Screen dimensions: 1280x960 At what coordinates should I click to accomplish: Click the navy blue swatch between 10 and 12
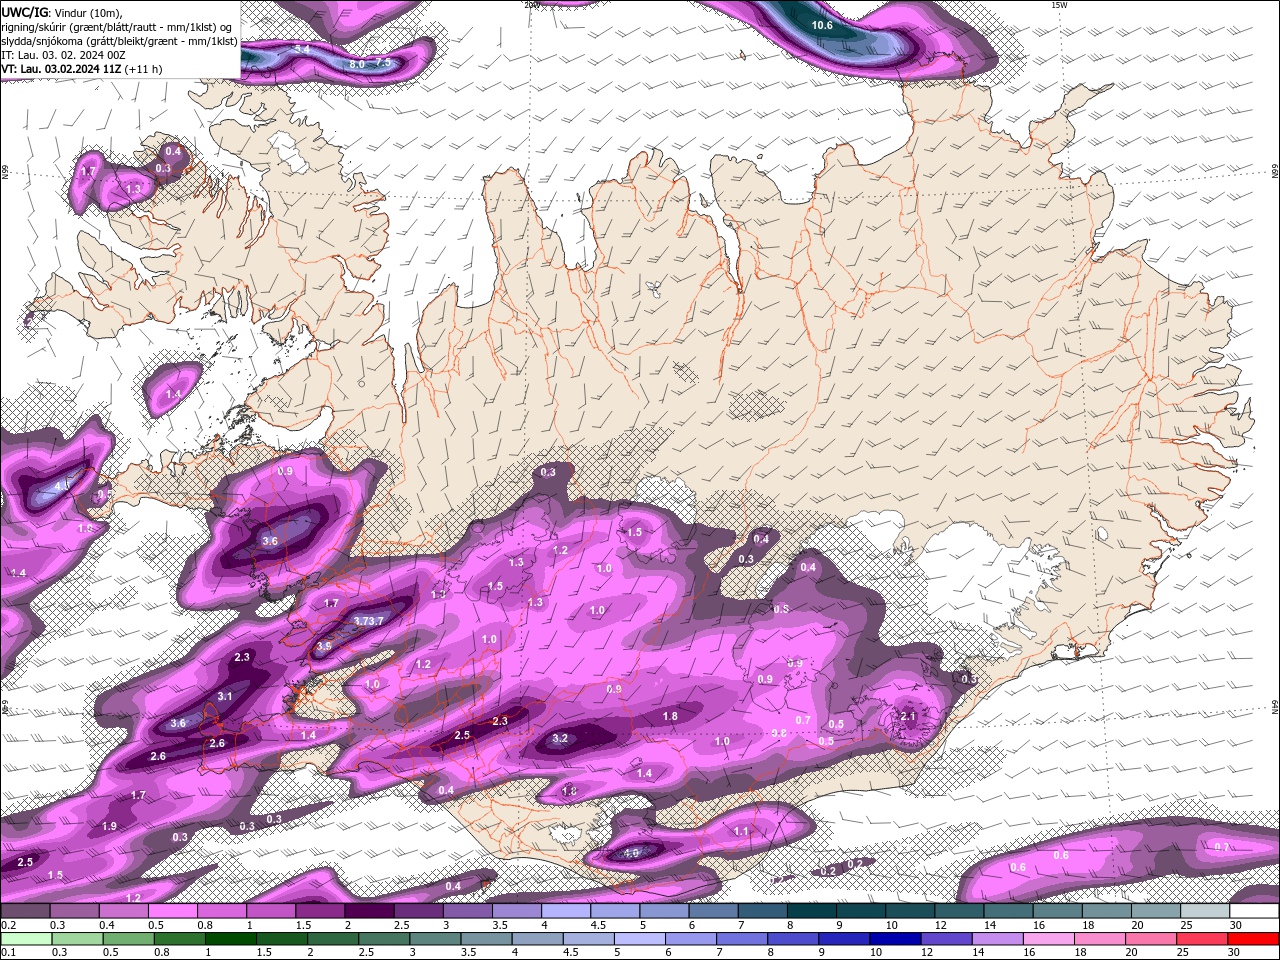[895, 938]
